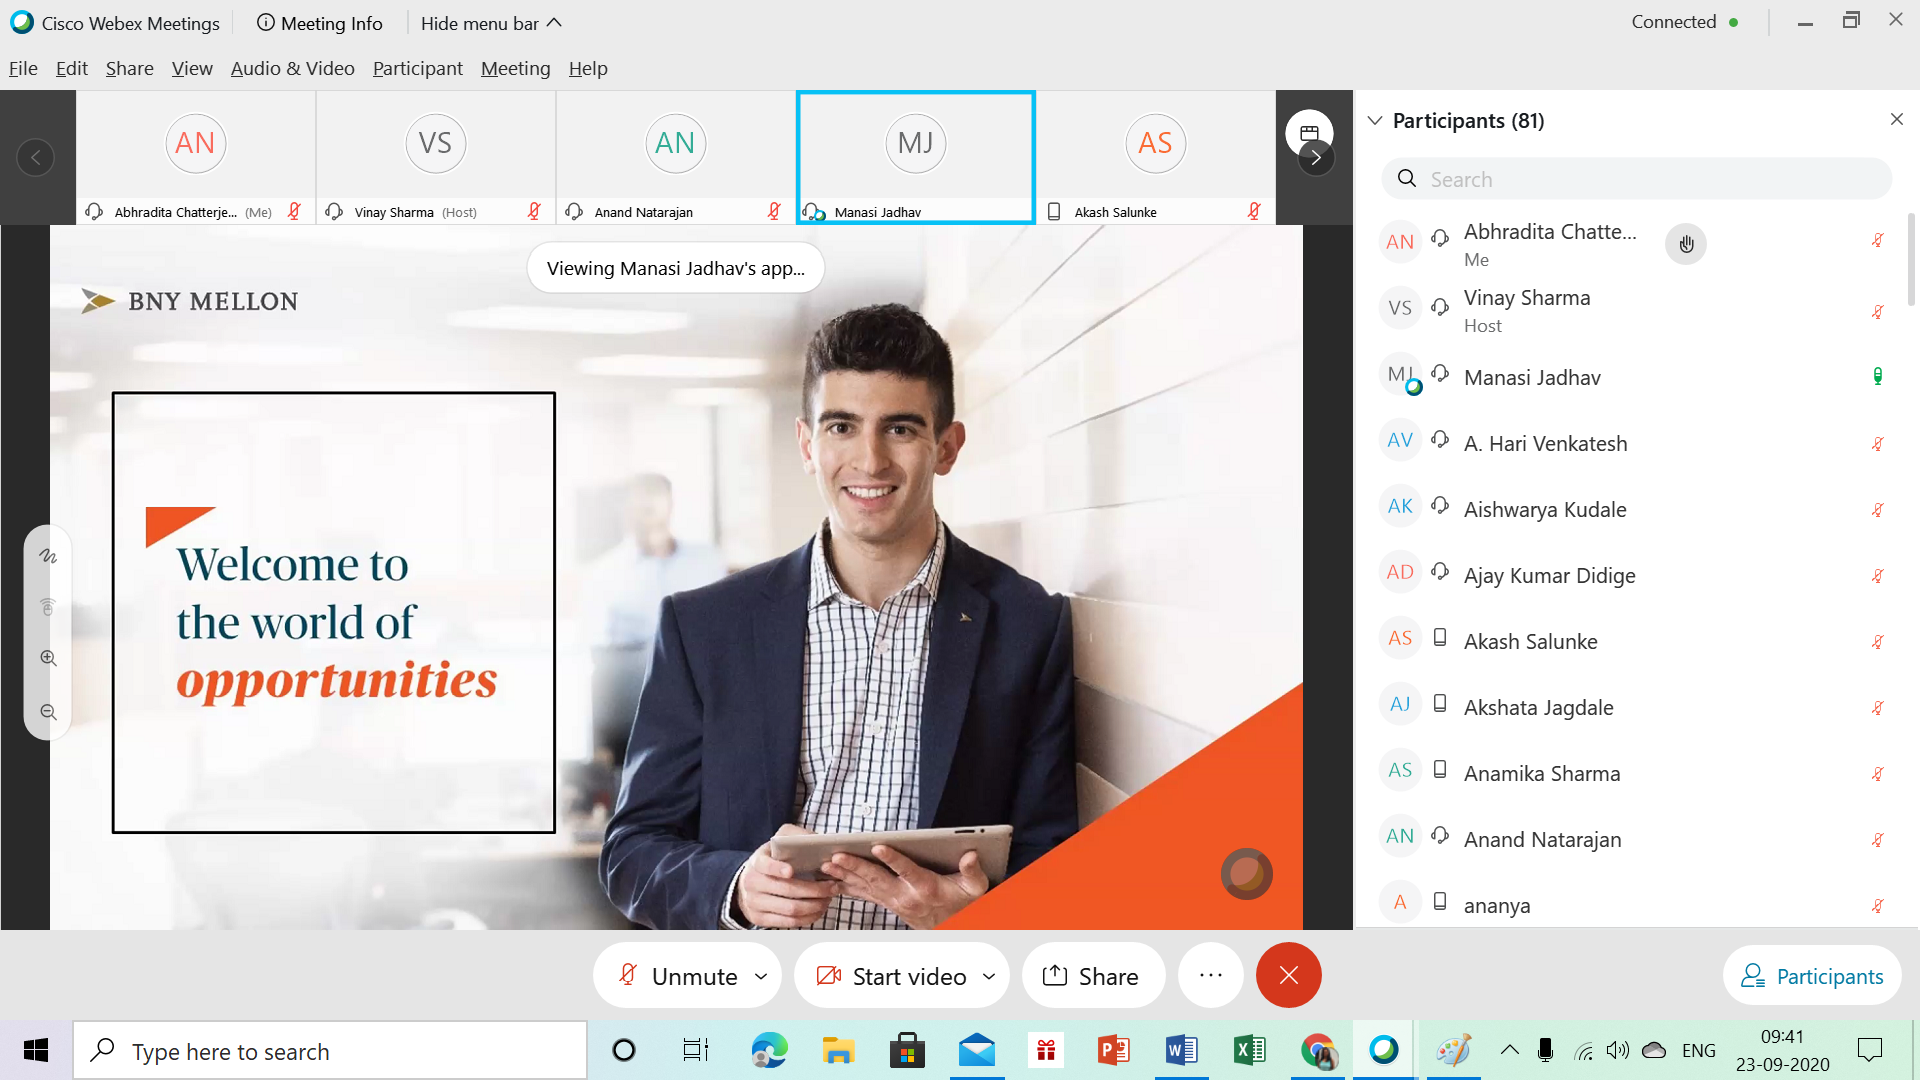Click the participants list vertical scrollbar
The height and width of the screenshot is (1080, 1920).
(x=1911, y=260)
